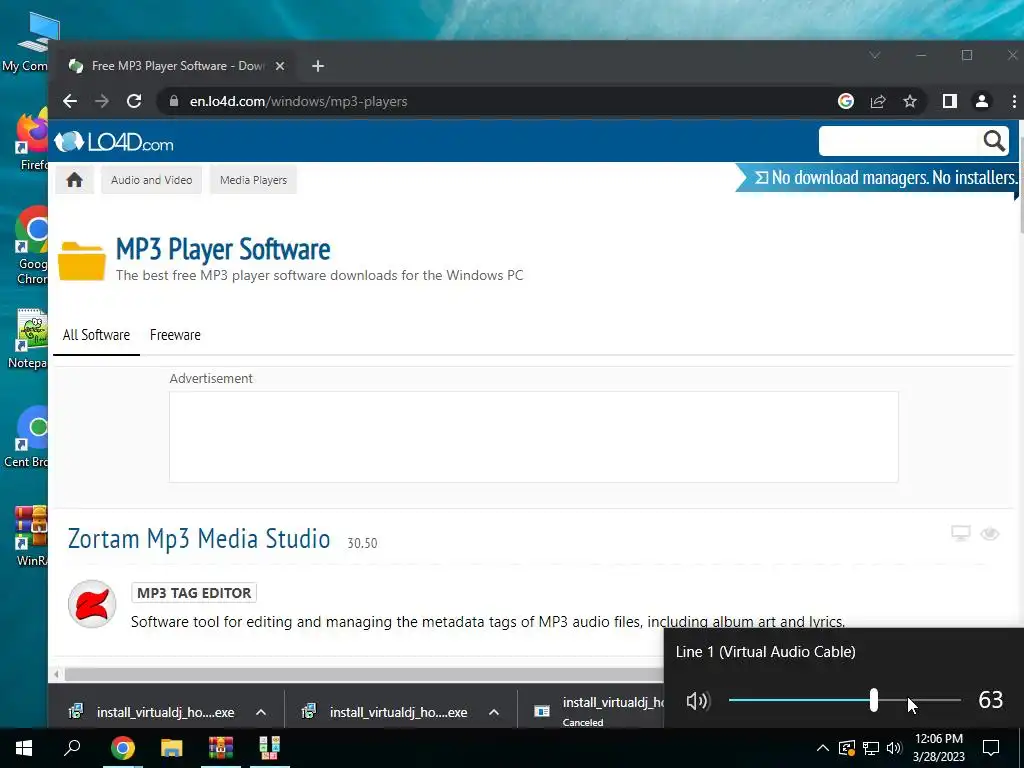1024x768 pixels.
Task: Open File Explorer from the taskbar
Action: (171, 748)
